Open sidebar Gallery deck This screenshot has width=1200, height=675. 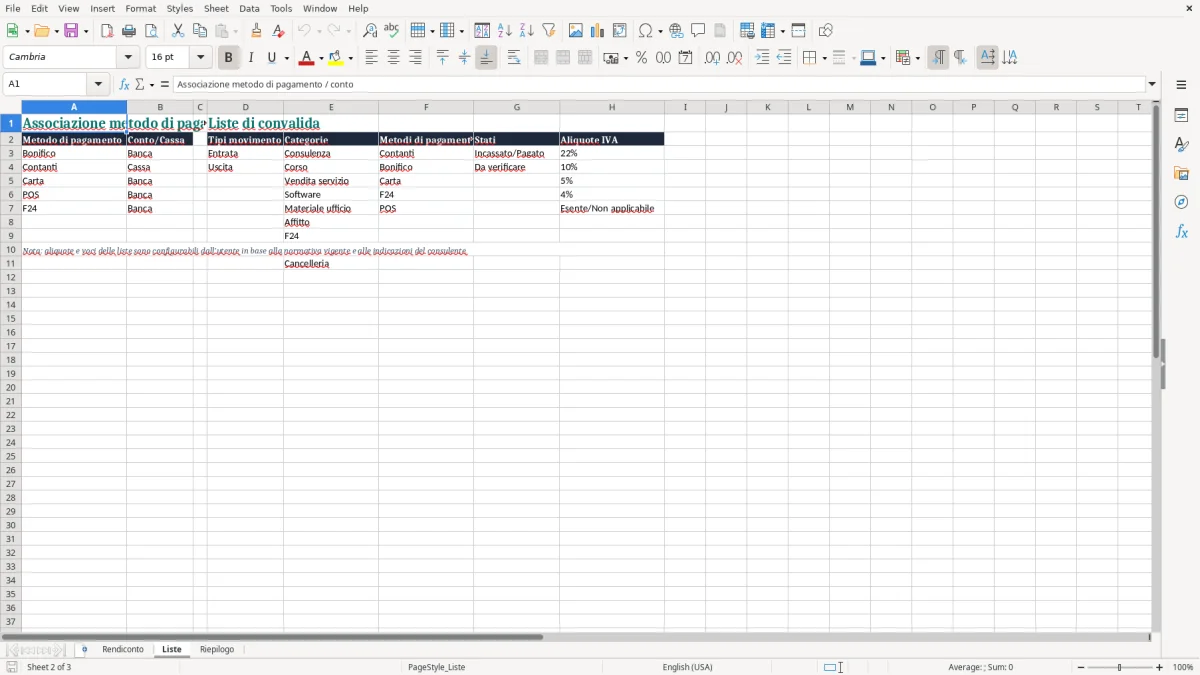click(x=1181, y=174)
